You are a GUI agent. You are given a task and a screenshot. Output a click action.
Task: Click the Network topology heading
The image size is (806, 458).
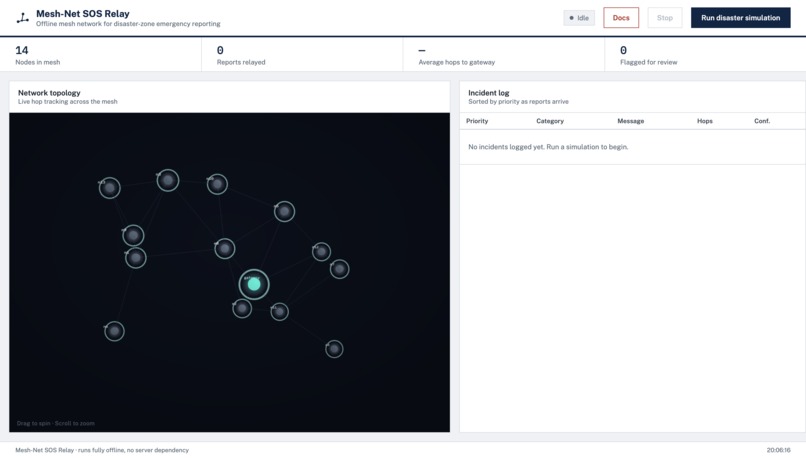49,93
